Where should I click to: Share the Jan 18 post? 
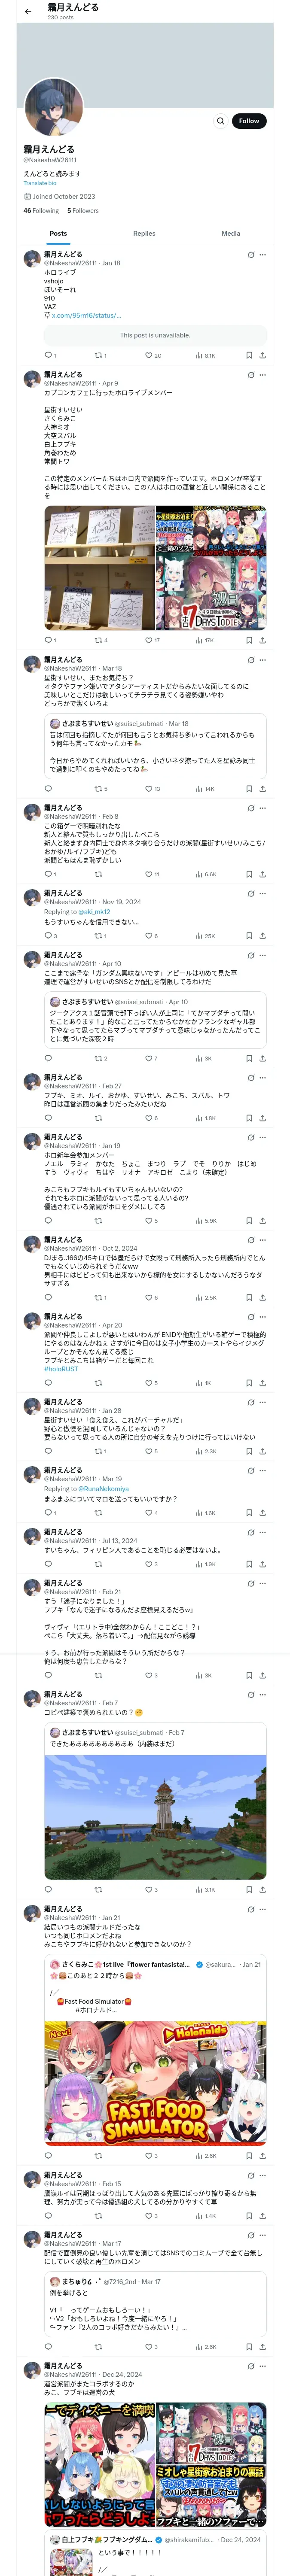[262, 355]
